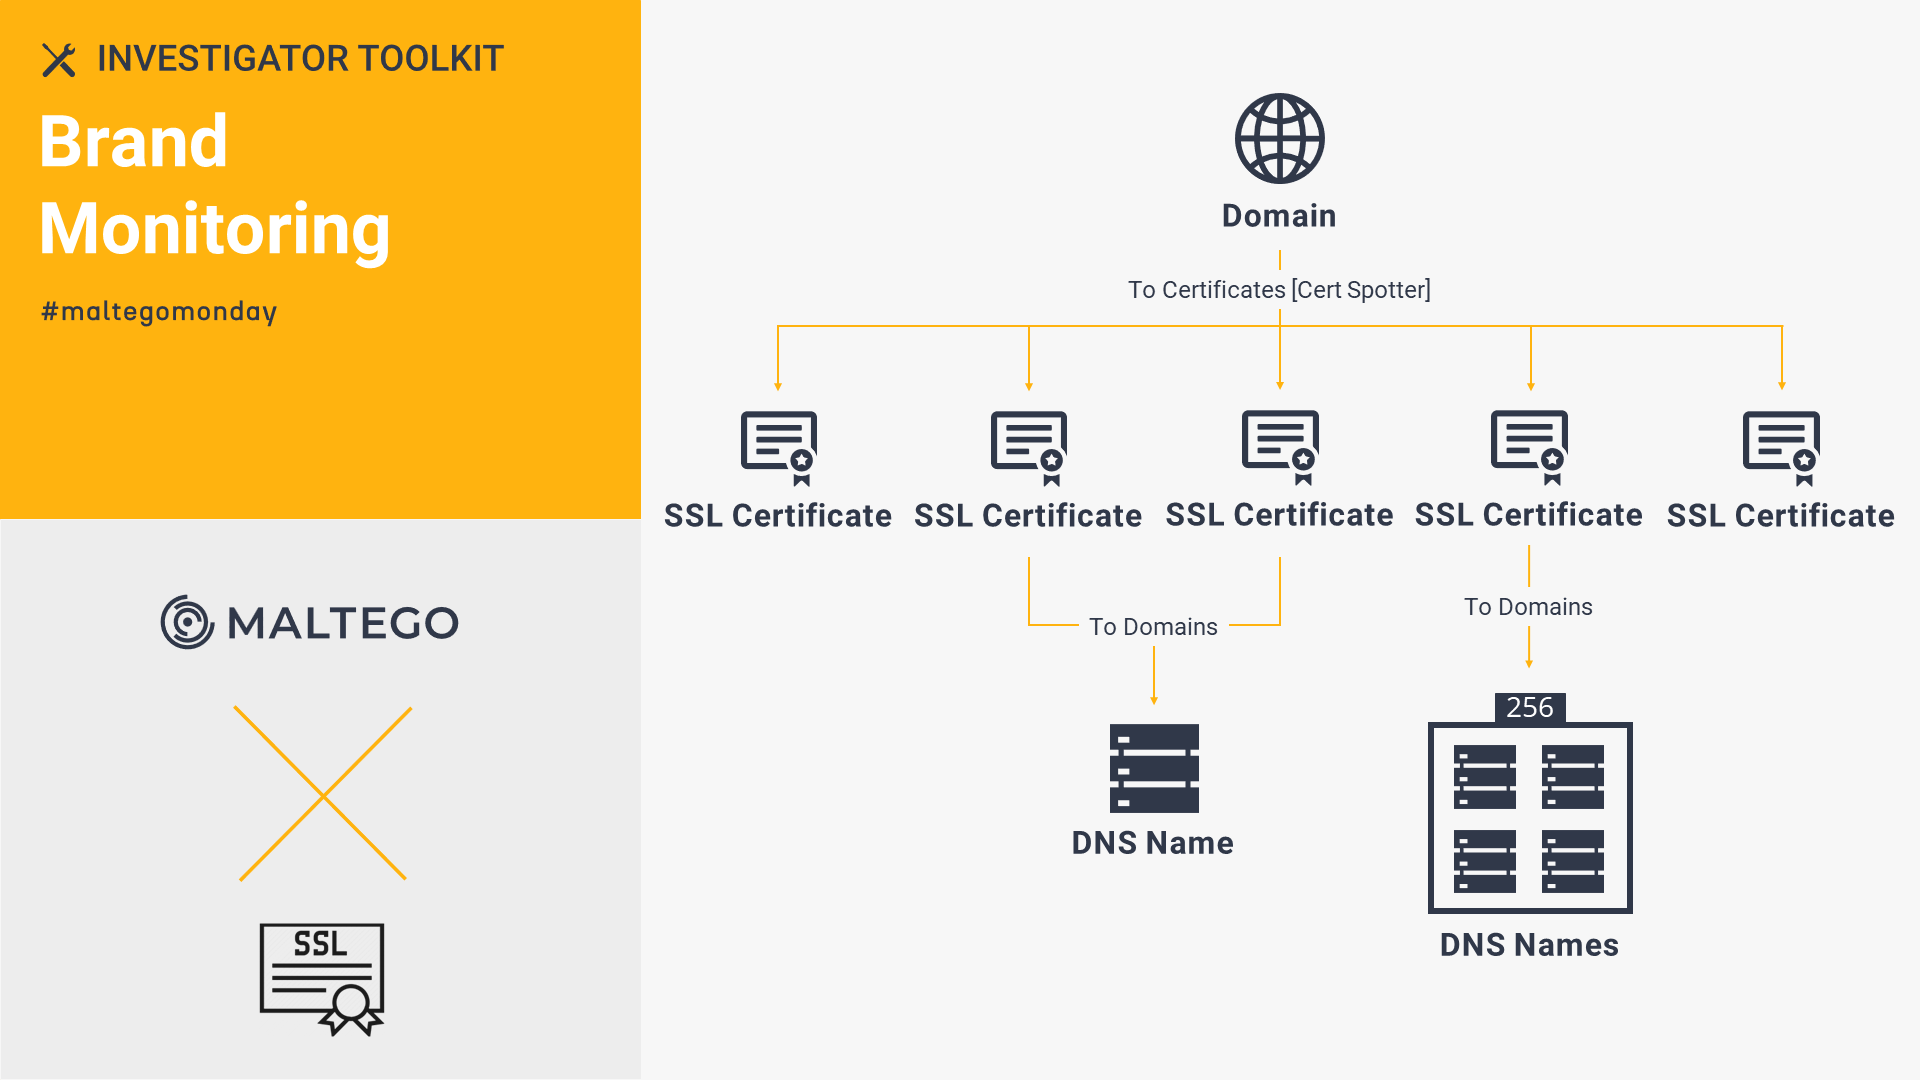1920x1080 pixels.
Task: Click the rightmost 'SSL Certificate' text label
Action: (1781, 516)
